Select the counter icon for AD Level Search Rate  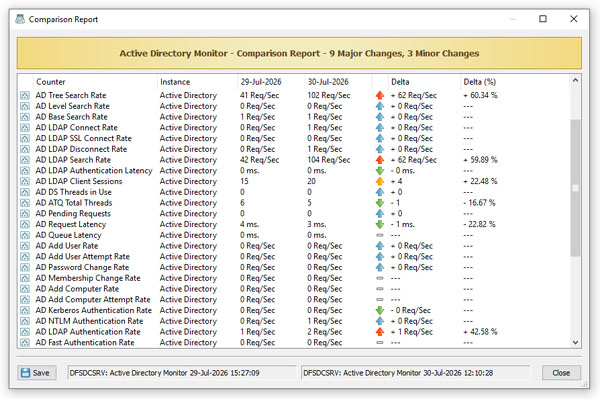(x=25, y=106)
